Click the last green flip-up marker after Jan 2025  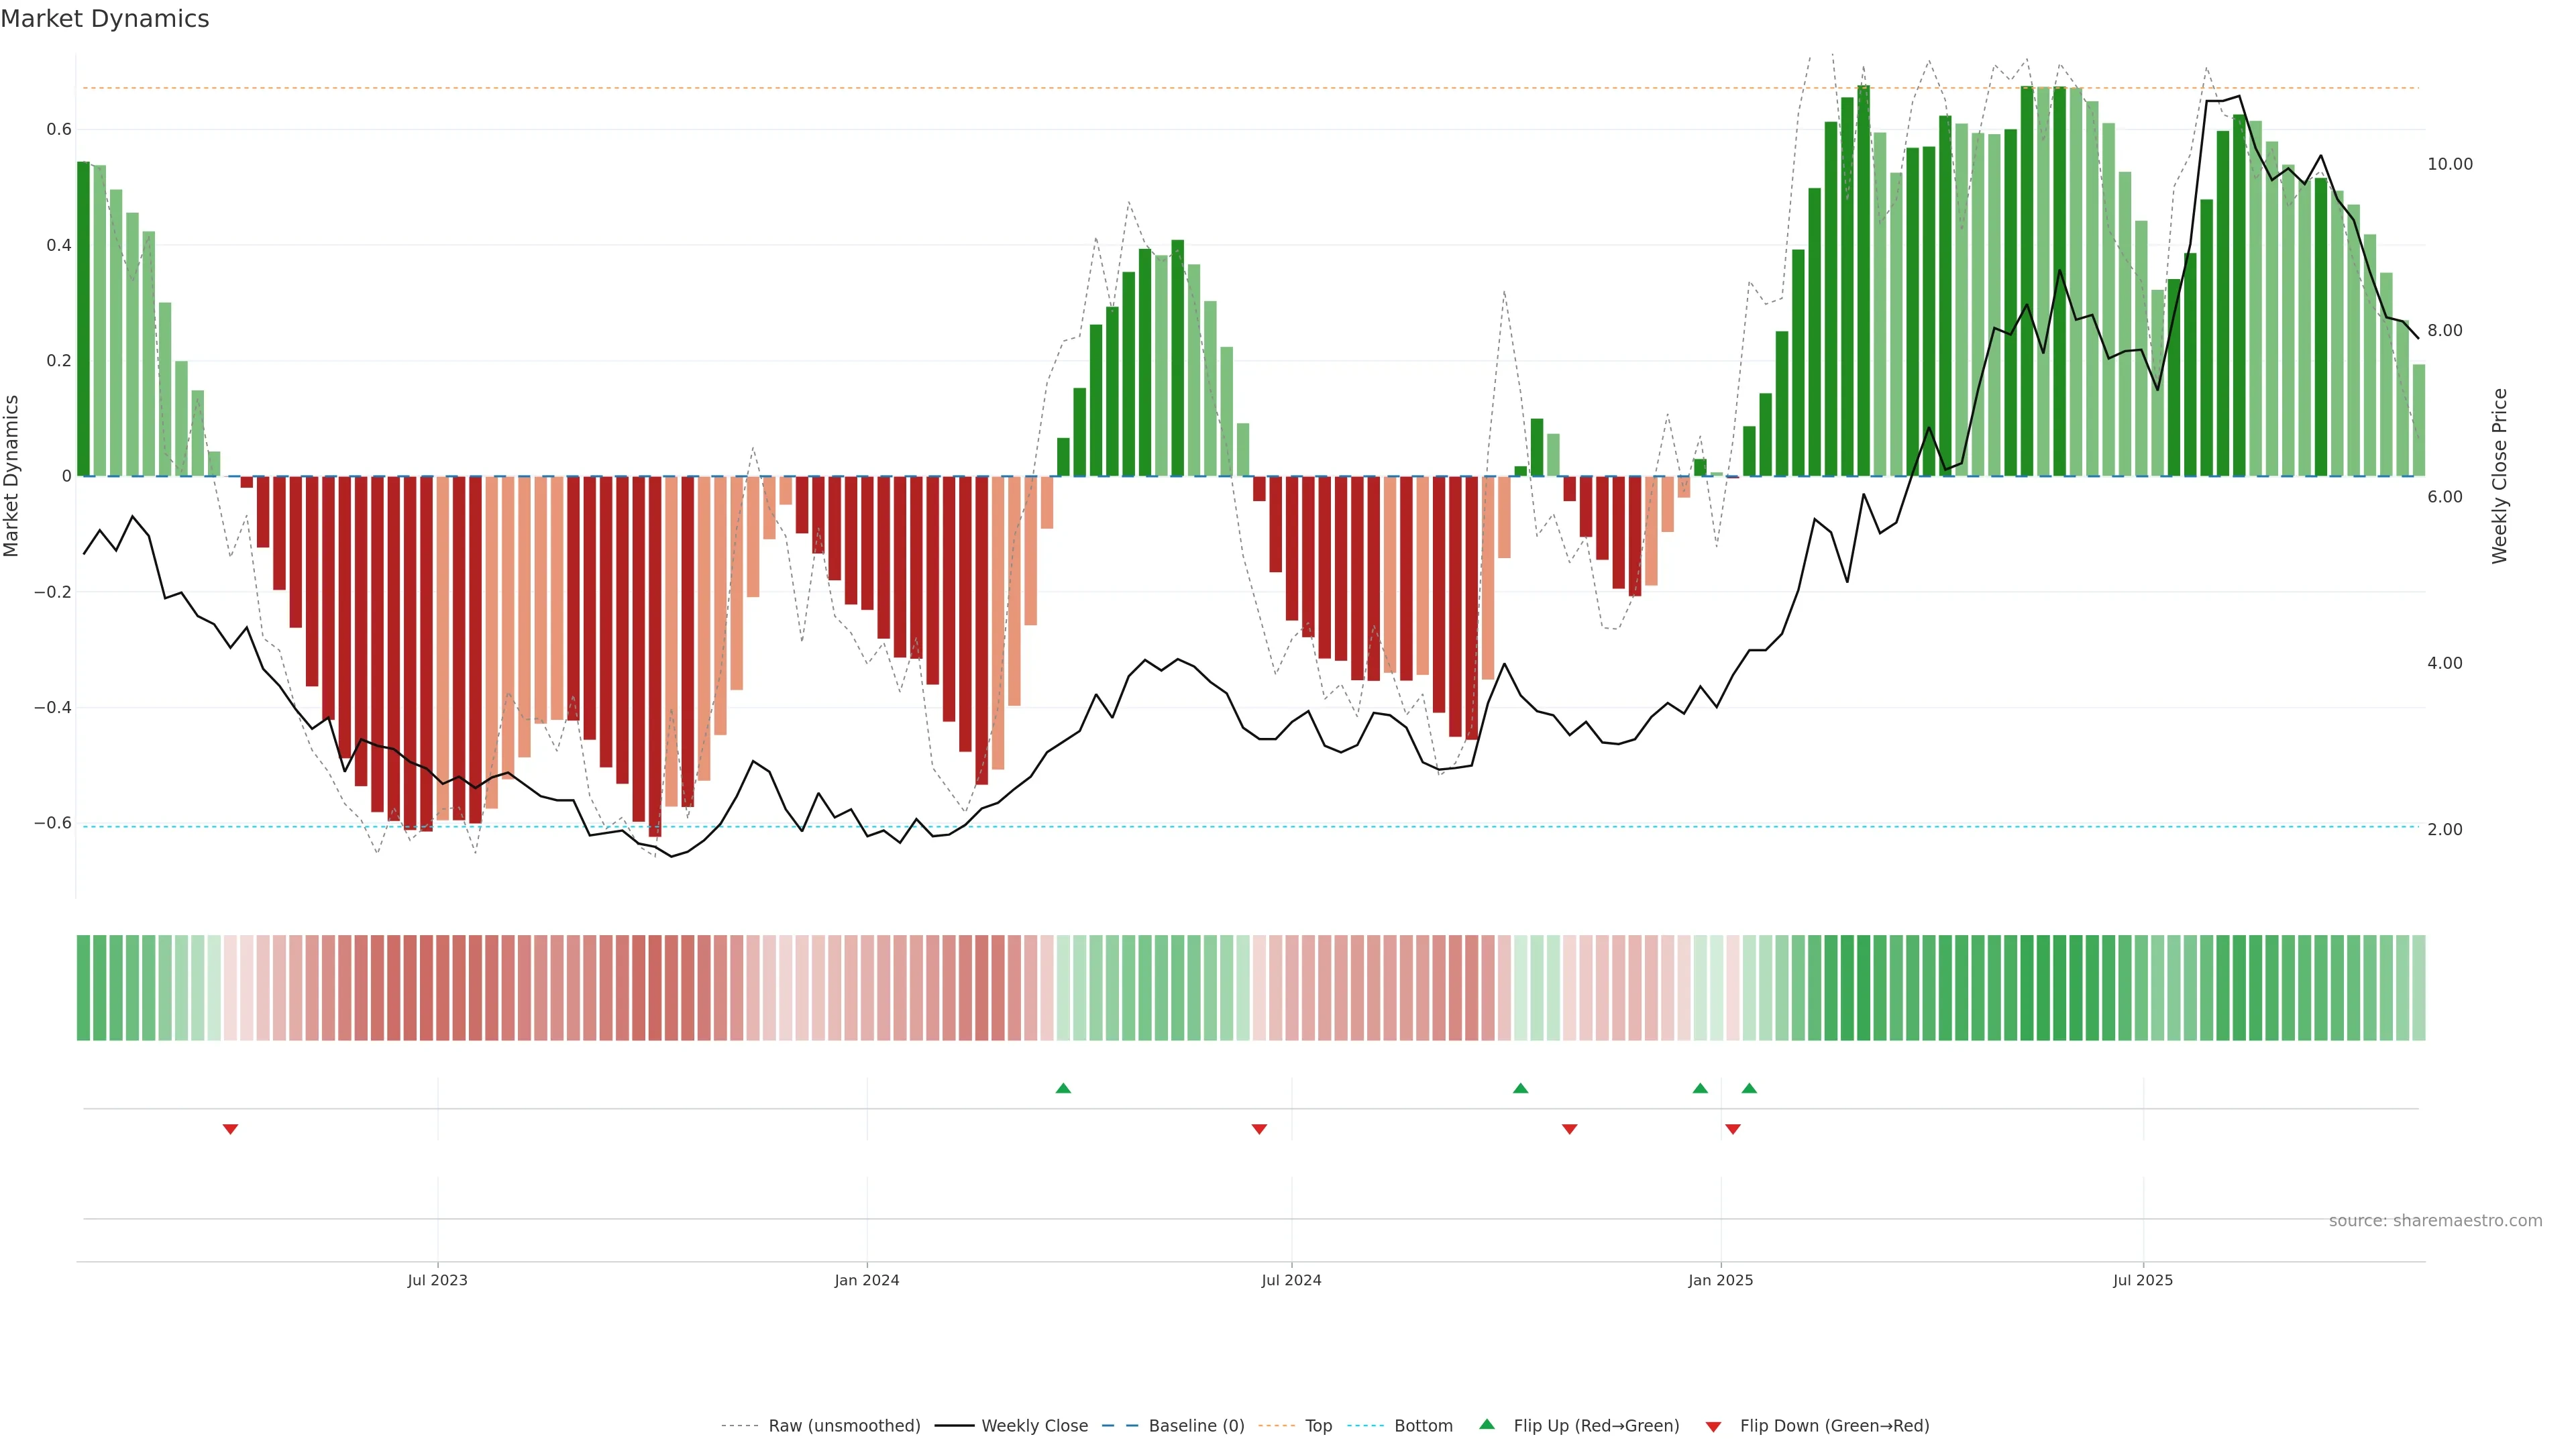click(x=1749, y=1088)
